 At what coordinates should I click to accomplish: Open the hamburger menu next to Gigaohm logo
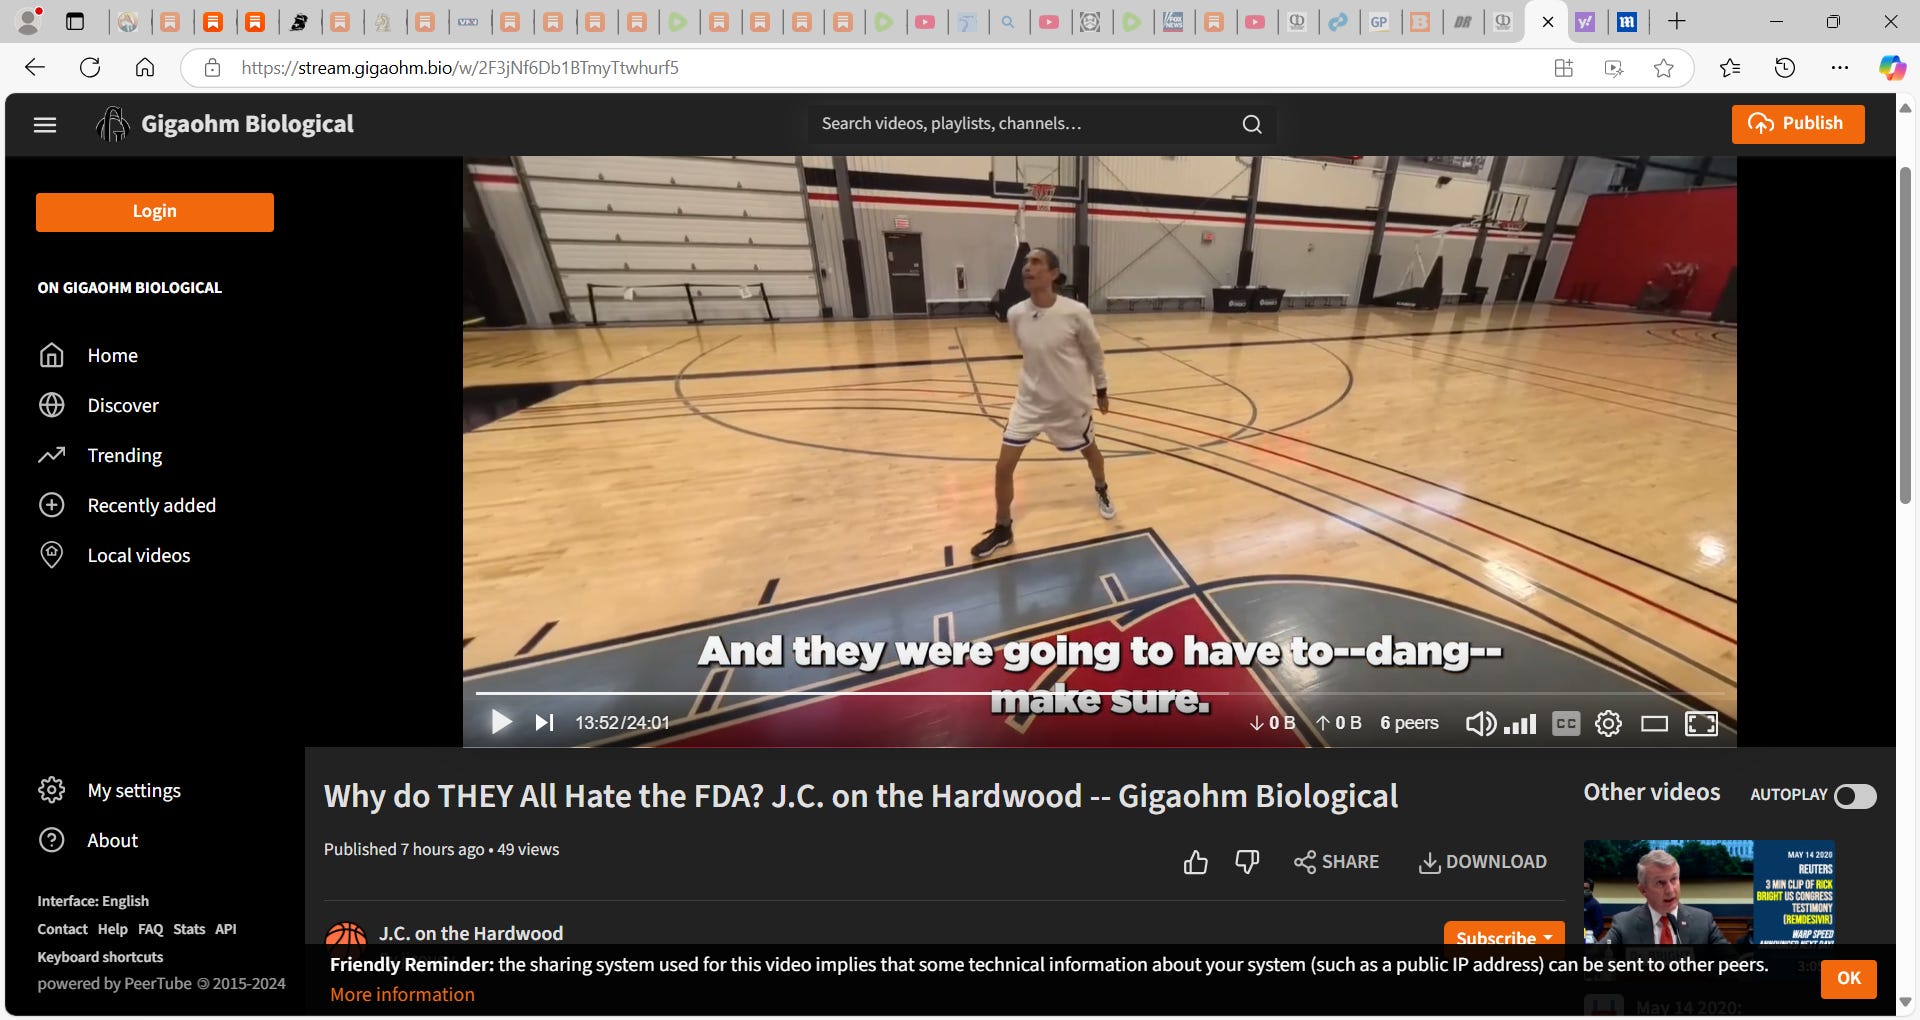coord(45,125)
